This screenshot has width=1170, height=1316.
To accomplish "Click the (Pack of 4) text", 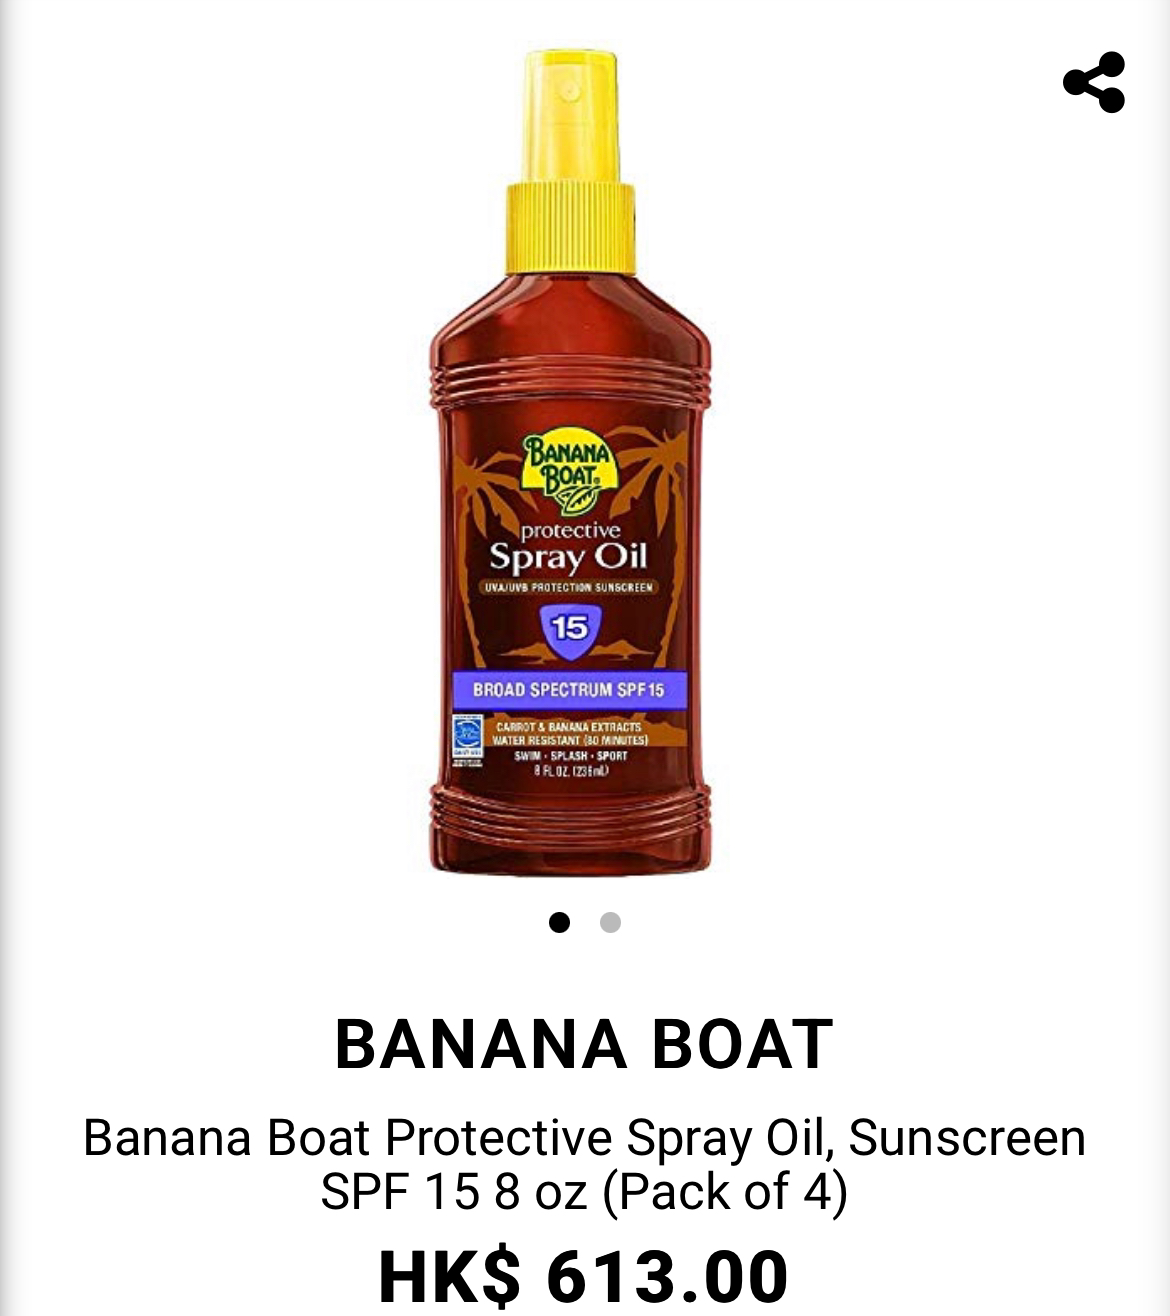I will click(725, 1191).
